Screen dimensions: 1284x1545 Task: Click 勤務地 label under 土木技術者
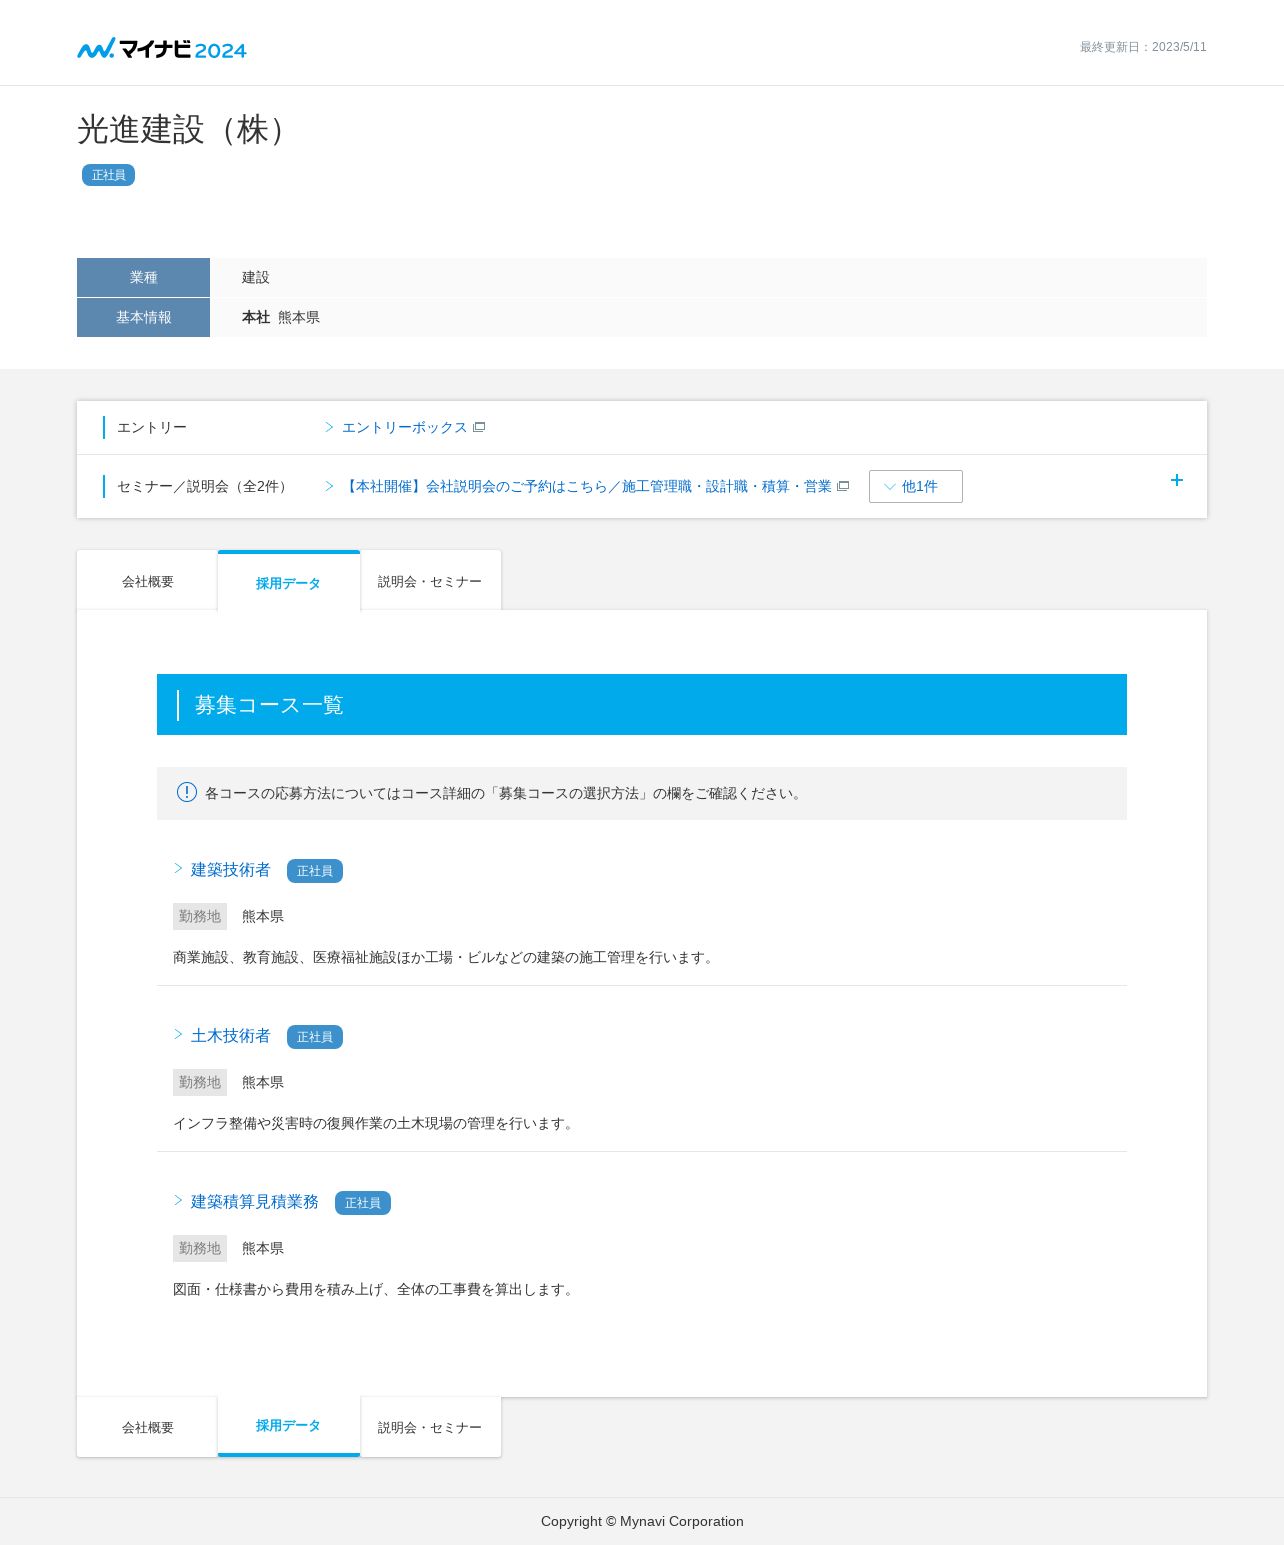tap(200, 1082)
